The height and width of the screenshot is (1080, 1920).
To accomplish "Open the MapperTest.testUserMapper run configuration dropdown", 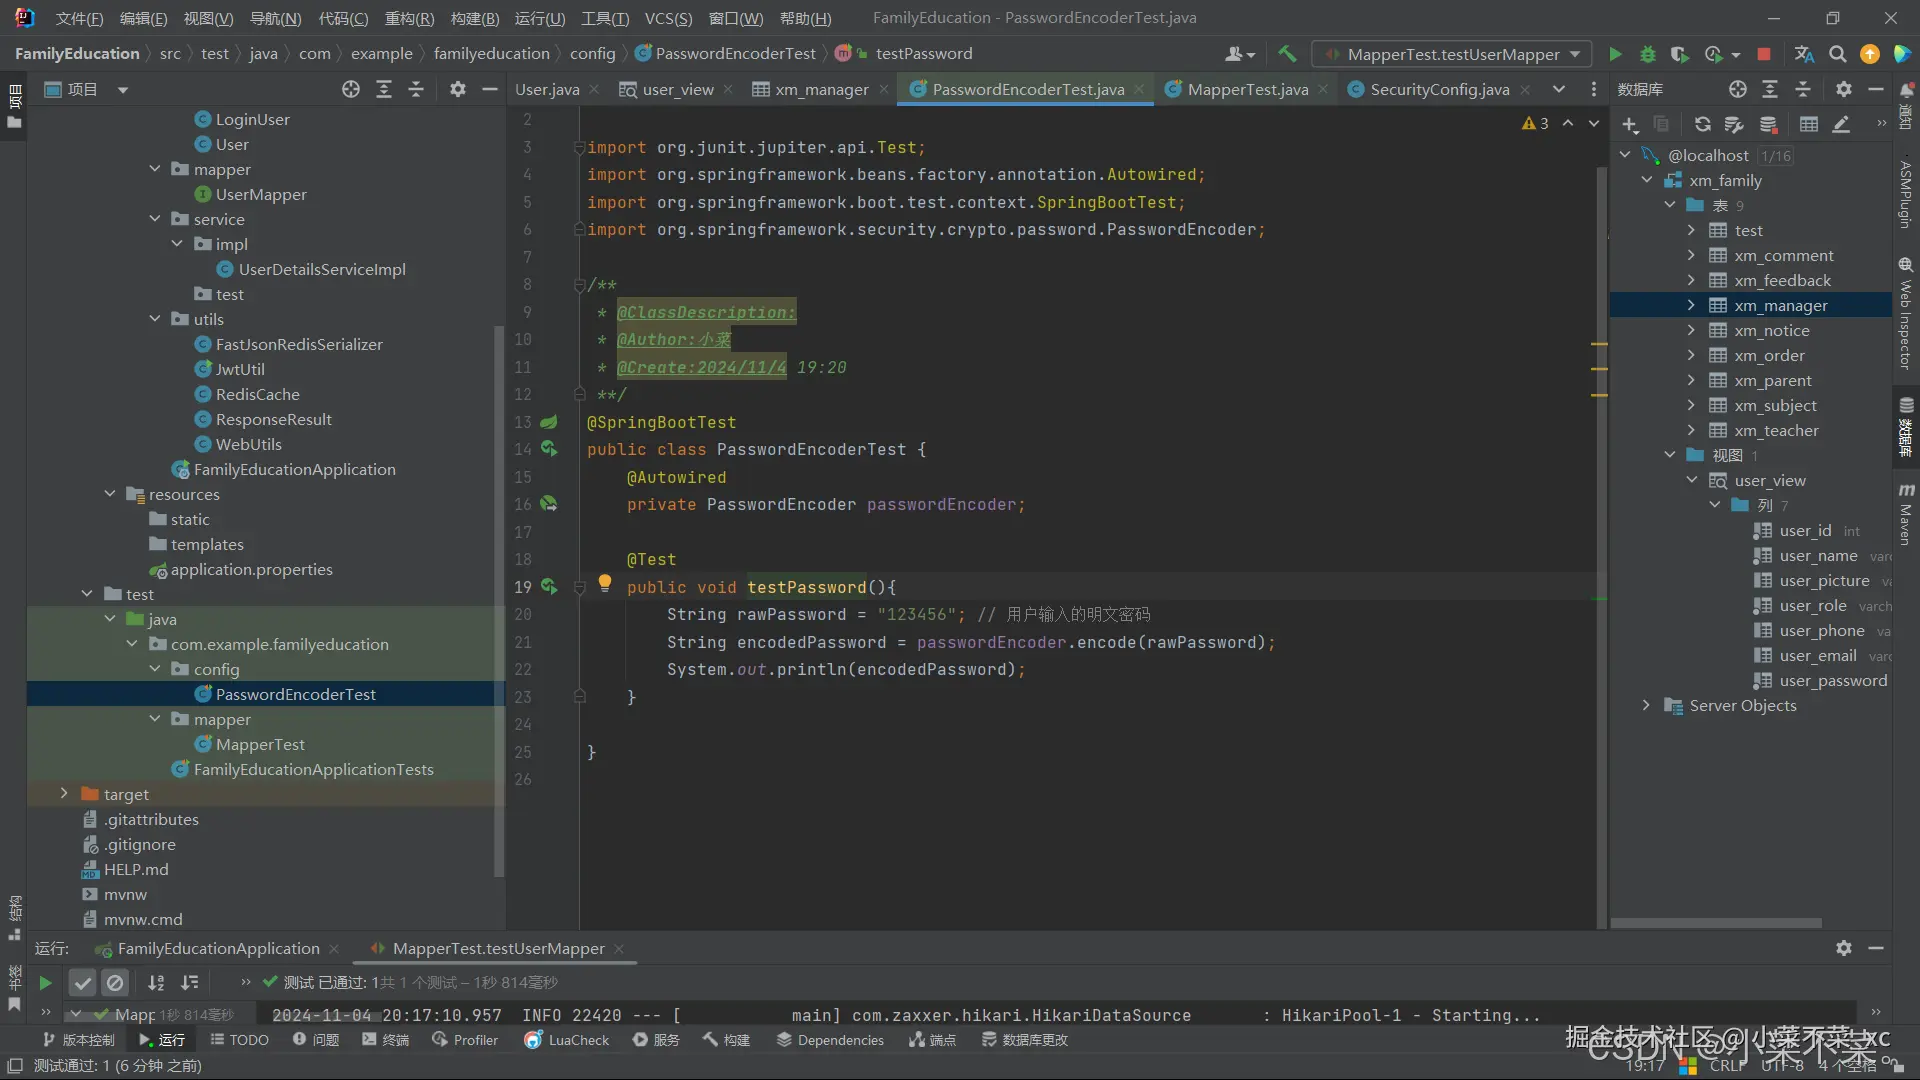I will pyautogui.click(x=1454, y=54).
